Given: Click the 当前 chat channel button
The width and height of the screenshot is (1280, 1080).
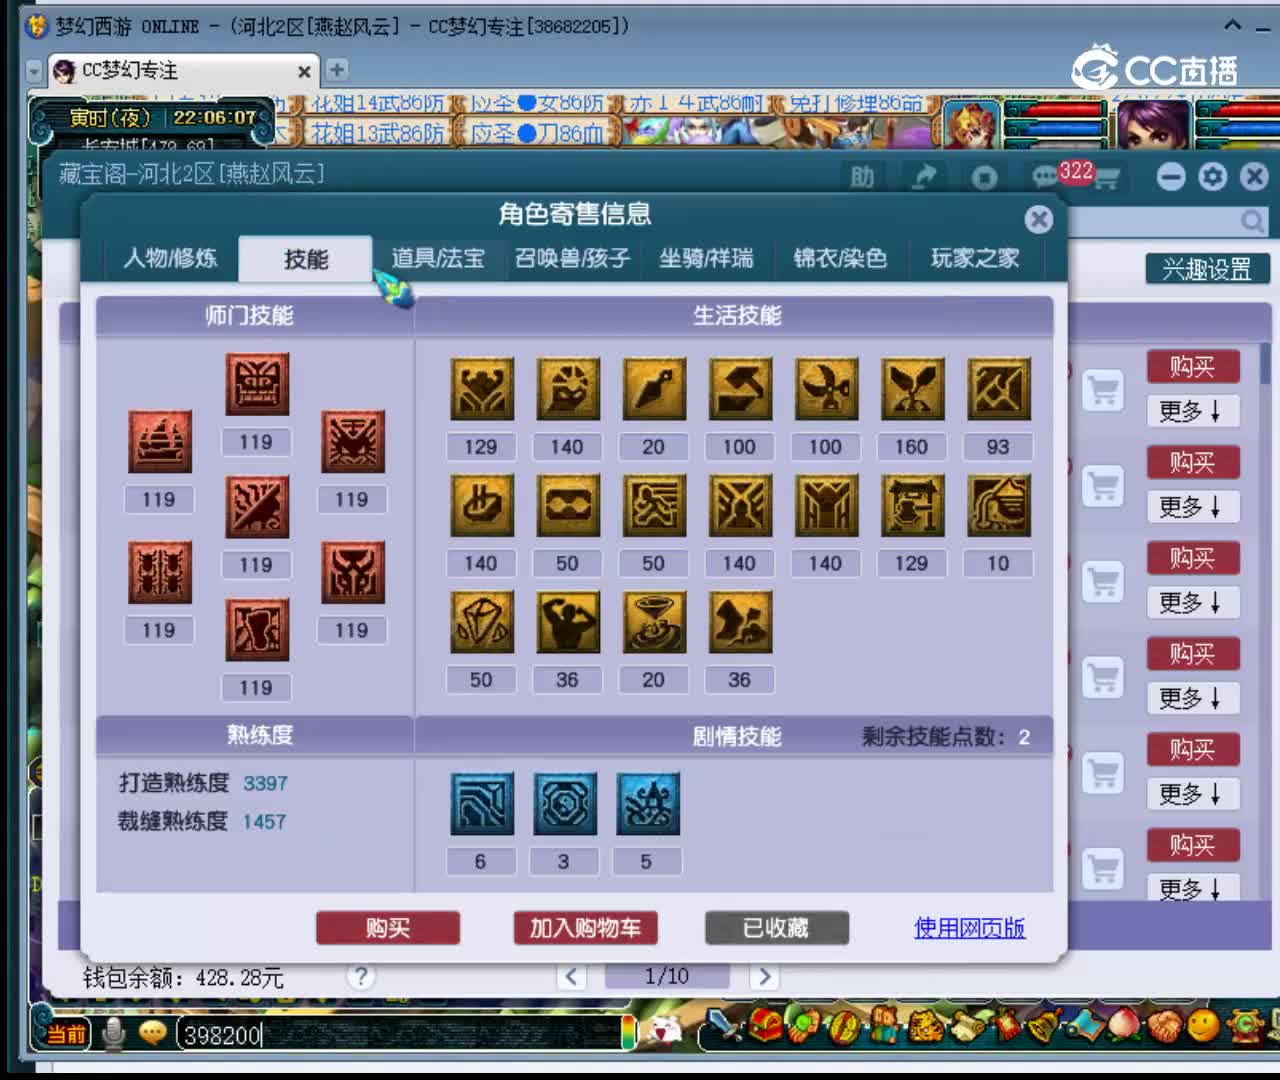Looking at the screenshot, I should [x=67, y=1034].
